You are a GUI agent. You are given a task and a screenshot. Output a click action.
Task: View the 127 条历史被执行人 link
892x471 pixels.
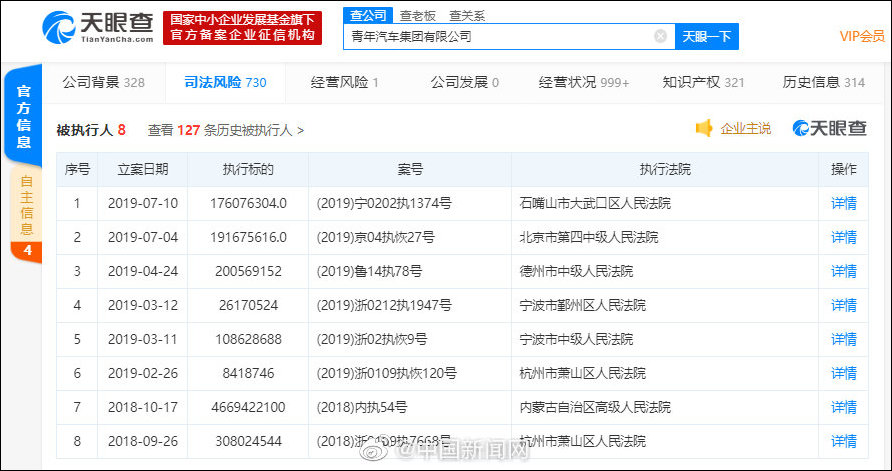click(226, 130)
